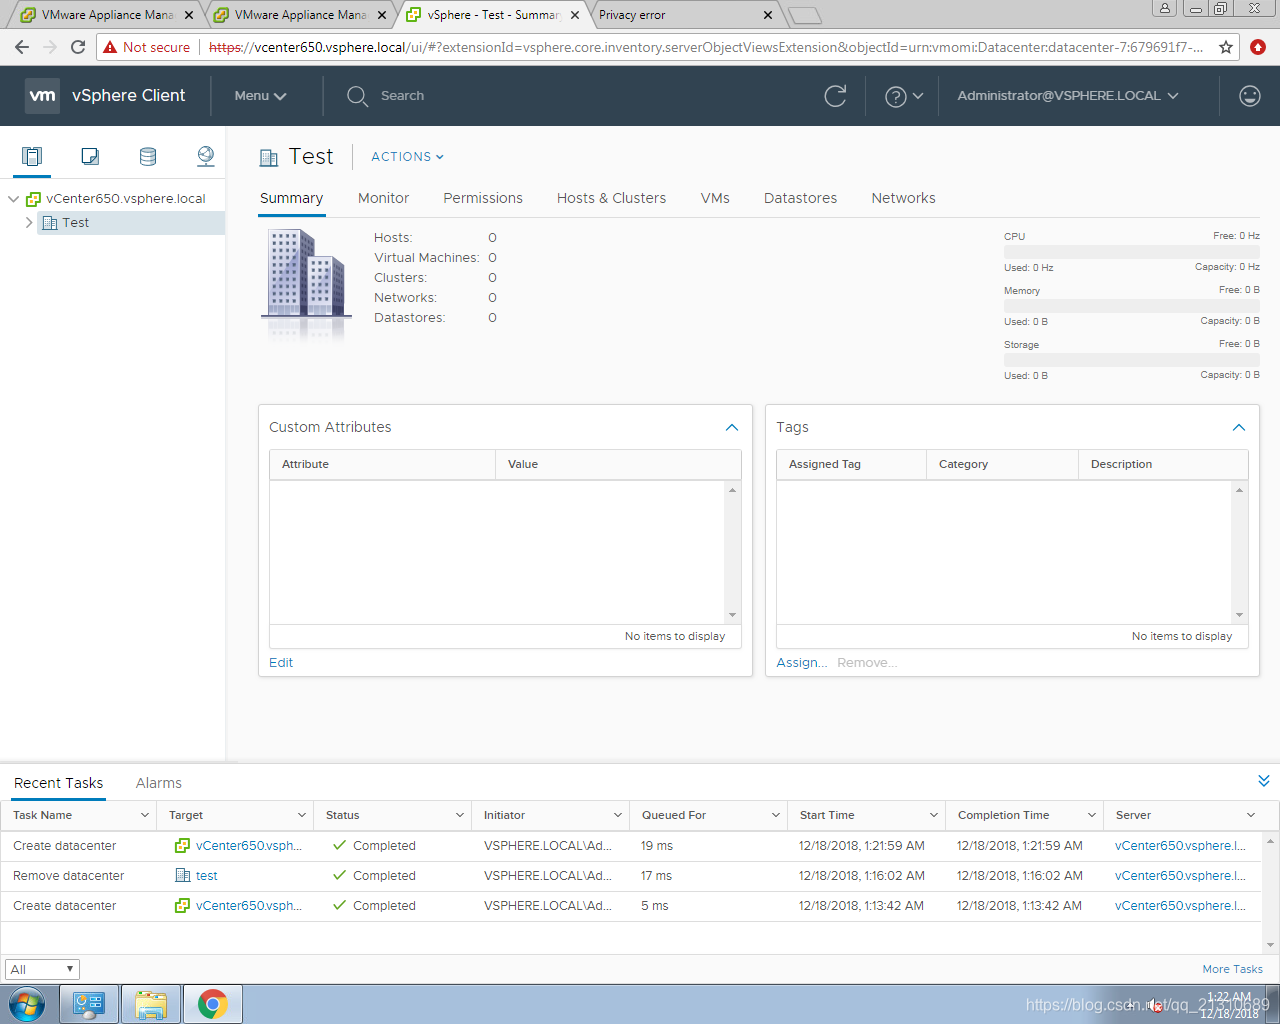
Task: Click the search magnifier icon
Action: coord(357,96)
